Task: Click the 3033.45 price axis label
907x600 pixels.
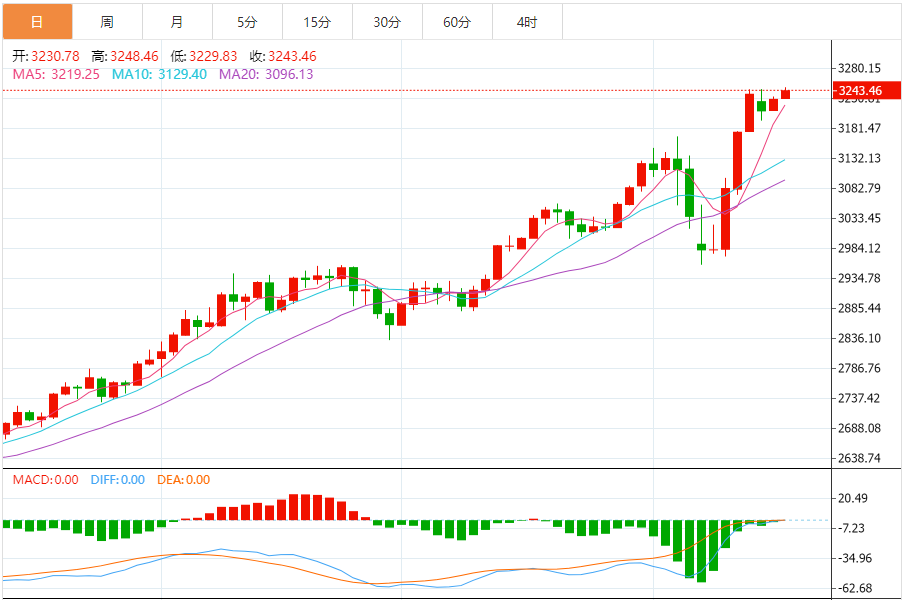Action: click(x=859, y=218)
